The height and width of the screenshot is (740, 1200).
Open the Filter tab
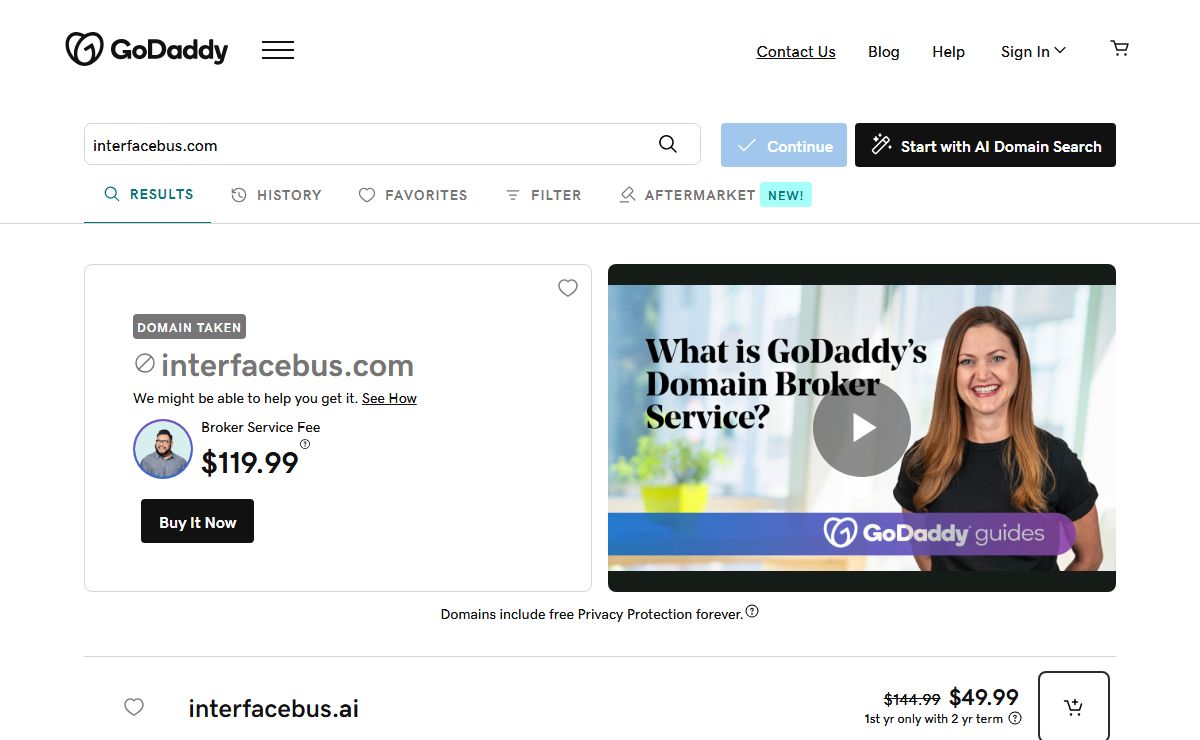coord(543,195)
